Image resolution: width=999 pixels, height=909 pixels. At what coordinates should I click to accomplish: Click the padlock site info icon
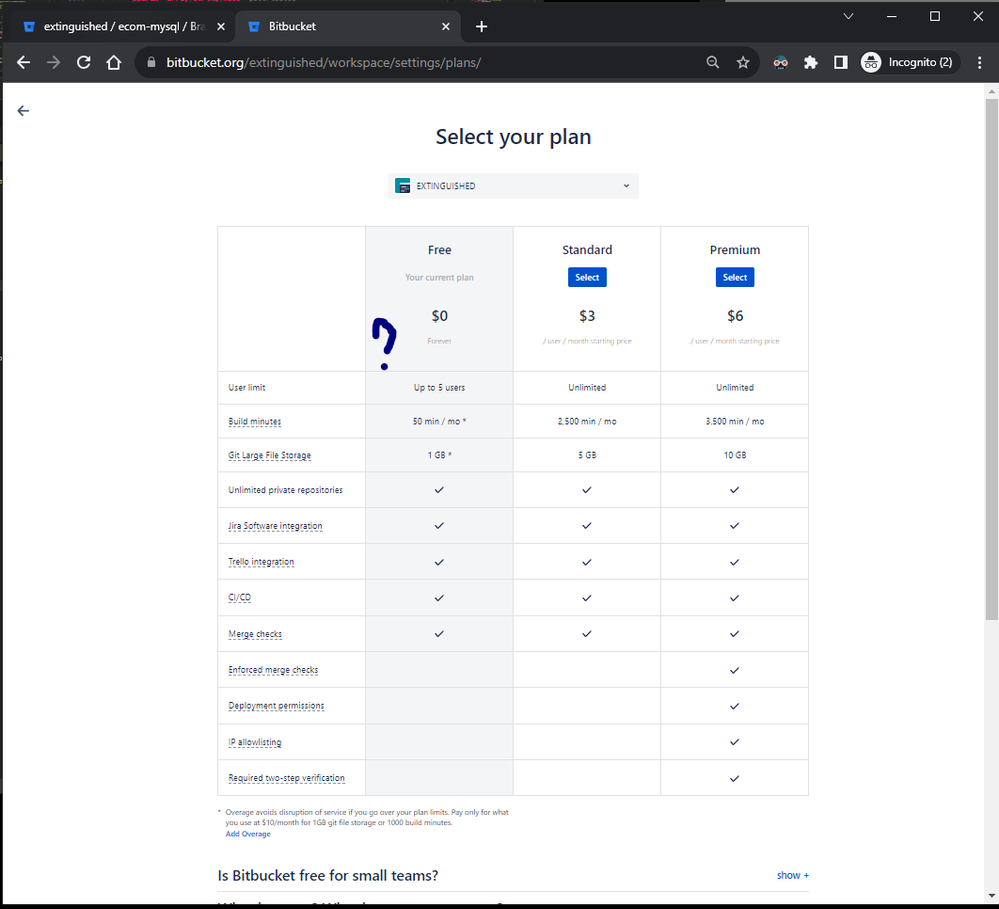click(x=151, y=62)
